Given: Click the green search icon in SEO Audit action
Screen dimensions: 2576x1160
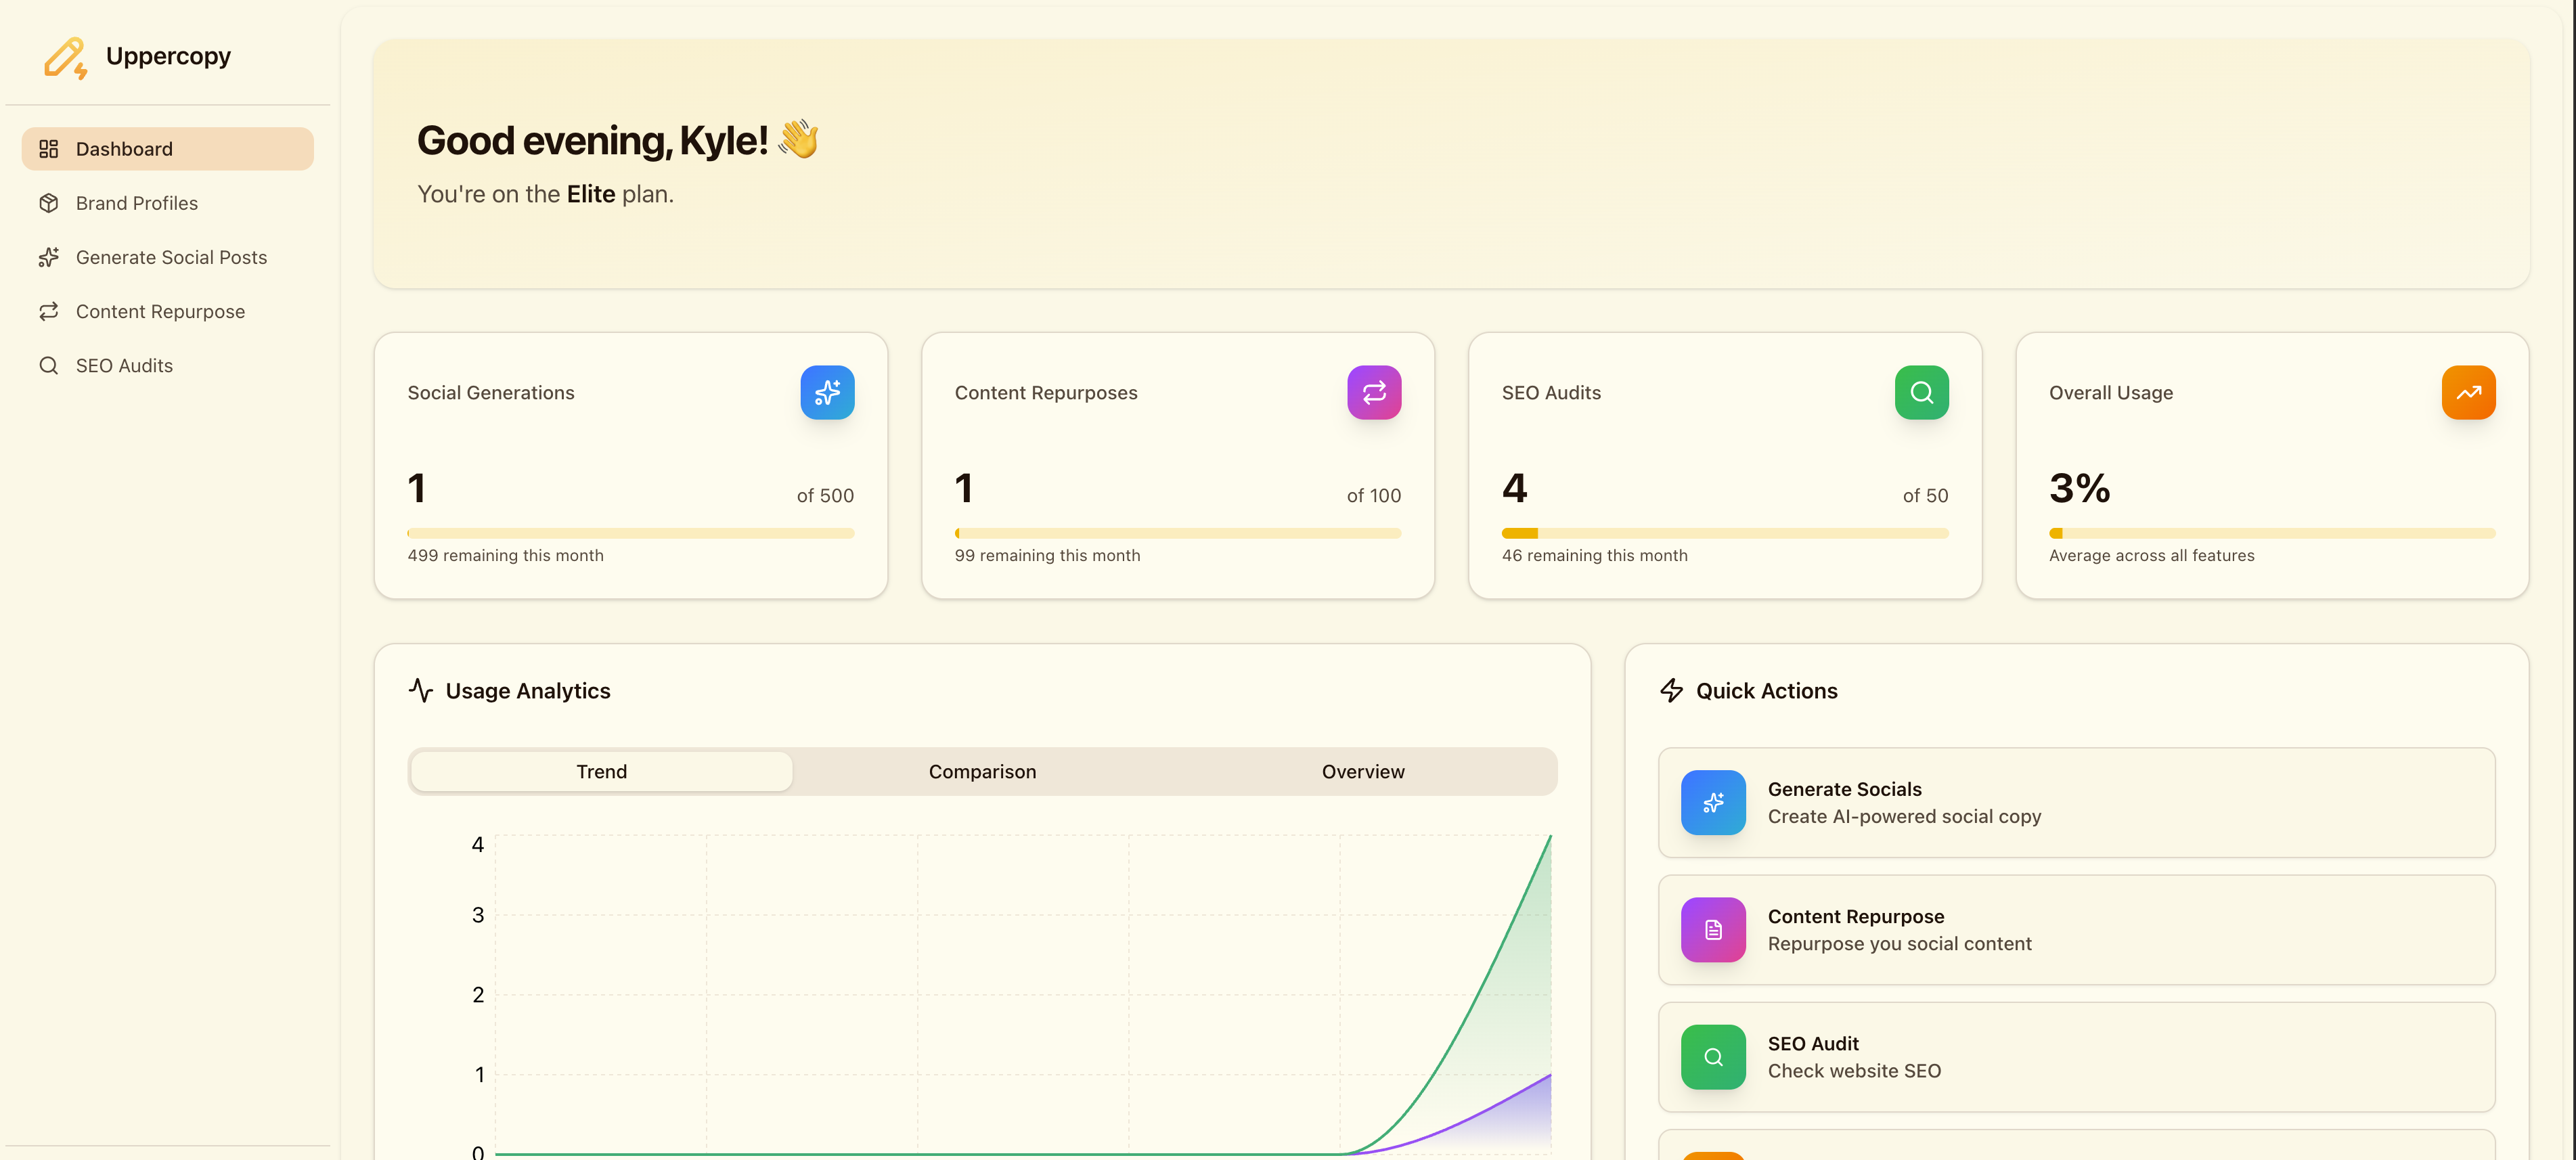Looking at the screenshot, I should pyautogui.click(x=1712, y=1056).
